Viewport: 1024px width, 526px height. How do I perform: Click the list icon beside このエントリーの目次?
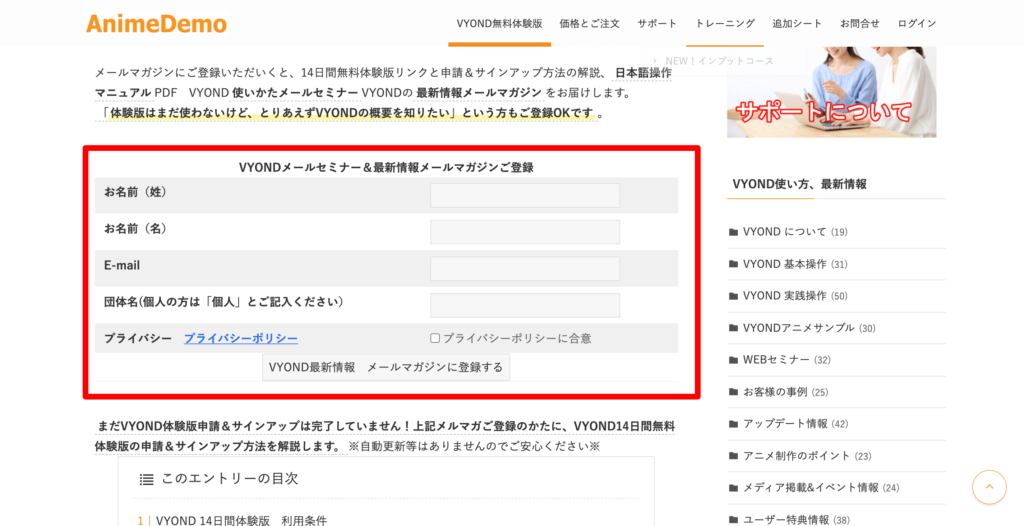146,480
